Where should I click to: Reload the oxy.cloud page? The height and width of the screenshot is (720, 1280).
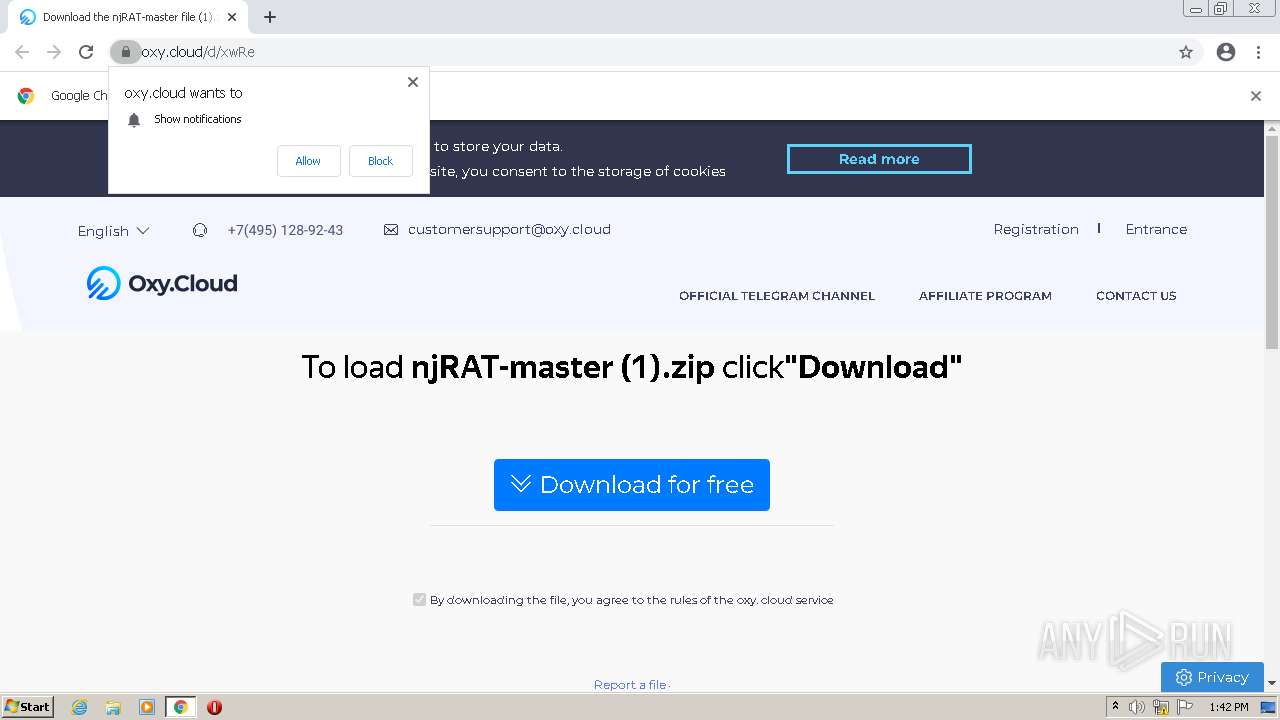(x=86, y=52)
